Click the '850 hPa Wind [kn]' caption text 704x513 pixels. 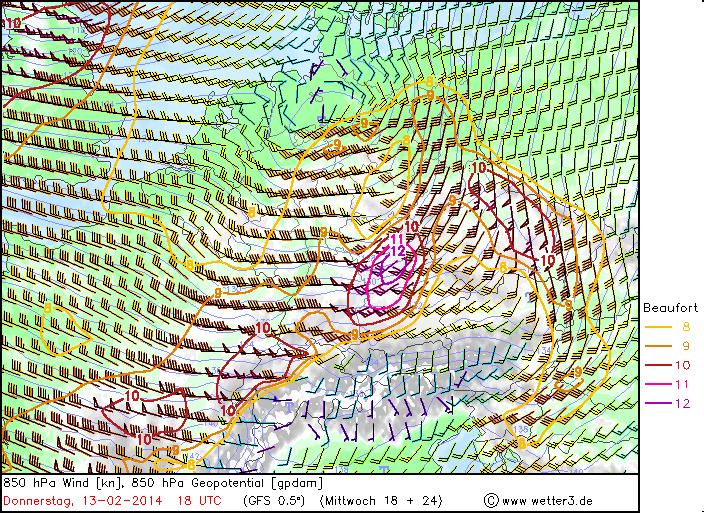(x=65, y=483)
